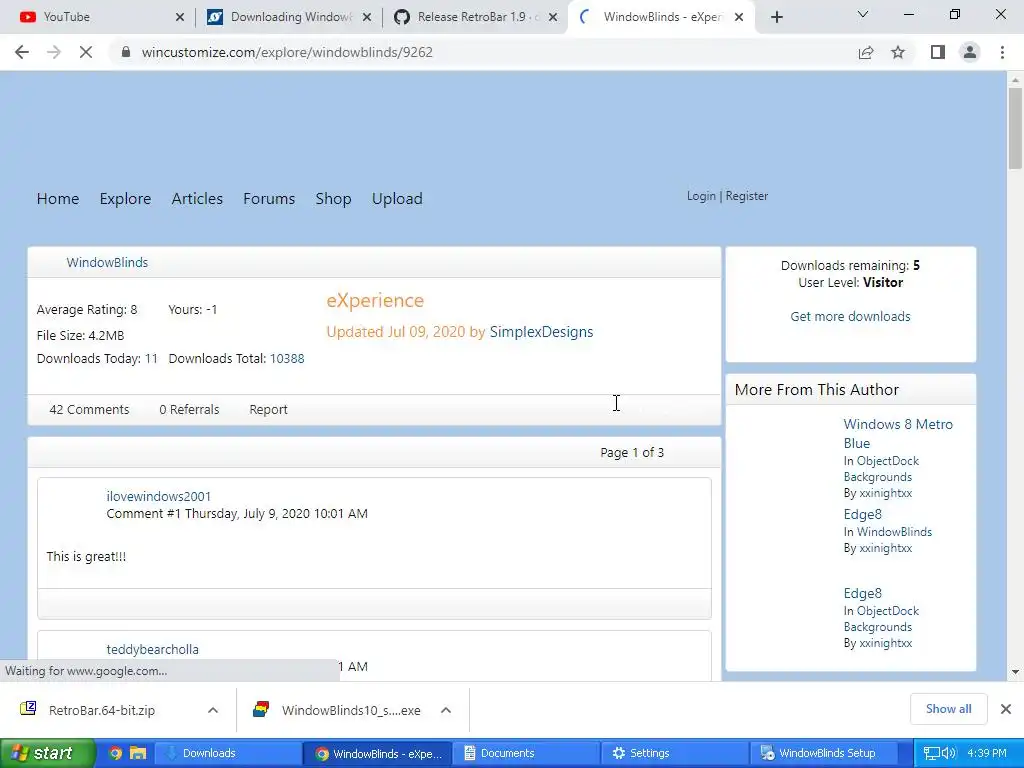
Task: Open the Upload navigation item
Action: [397, 199]
